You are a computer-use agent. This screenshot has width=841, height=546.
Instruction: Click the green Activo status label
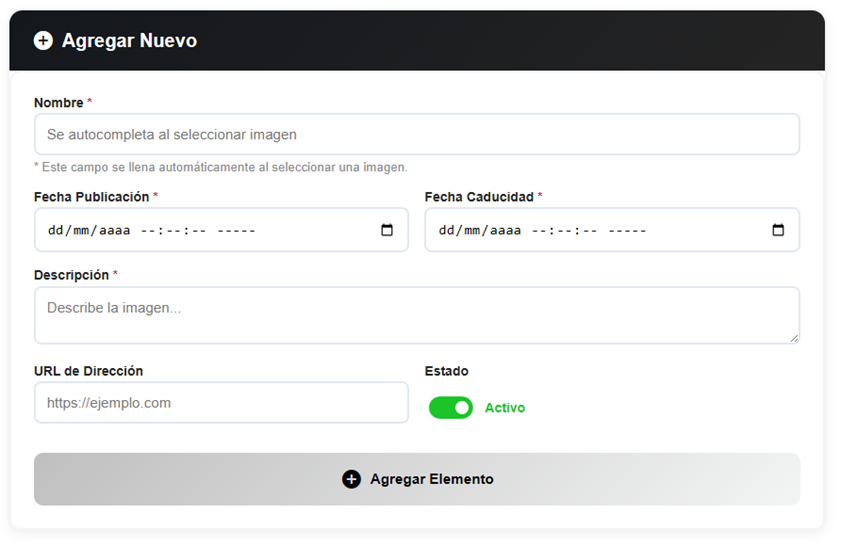click(x=505, y=408)
